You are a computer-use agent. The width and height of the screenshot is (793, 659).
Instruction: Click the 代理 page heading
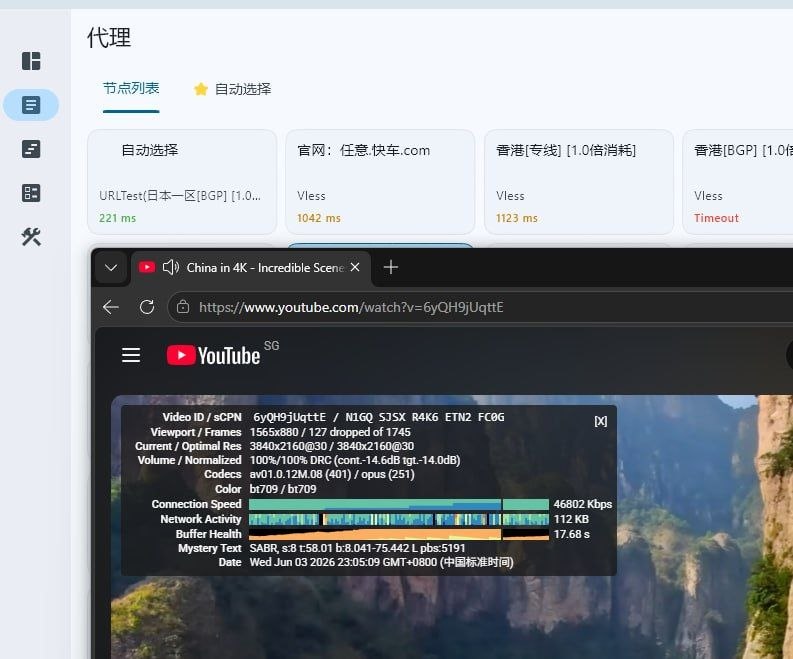click(x=109, y=38)
